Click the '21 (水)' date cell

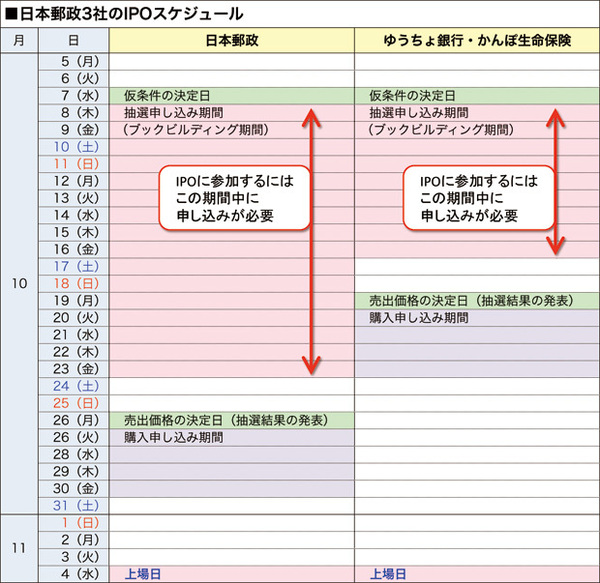coord(73,335)
